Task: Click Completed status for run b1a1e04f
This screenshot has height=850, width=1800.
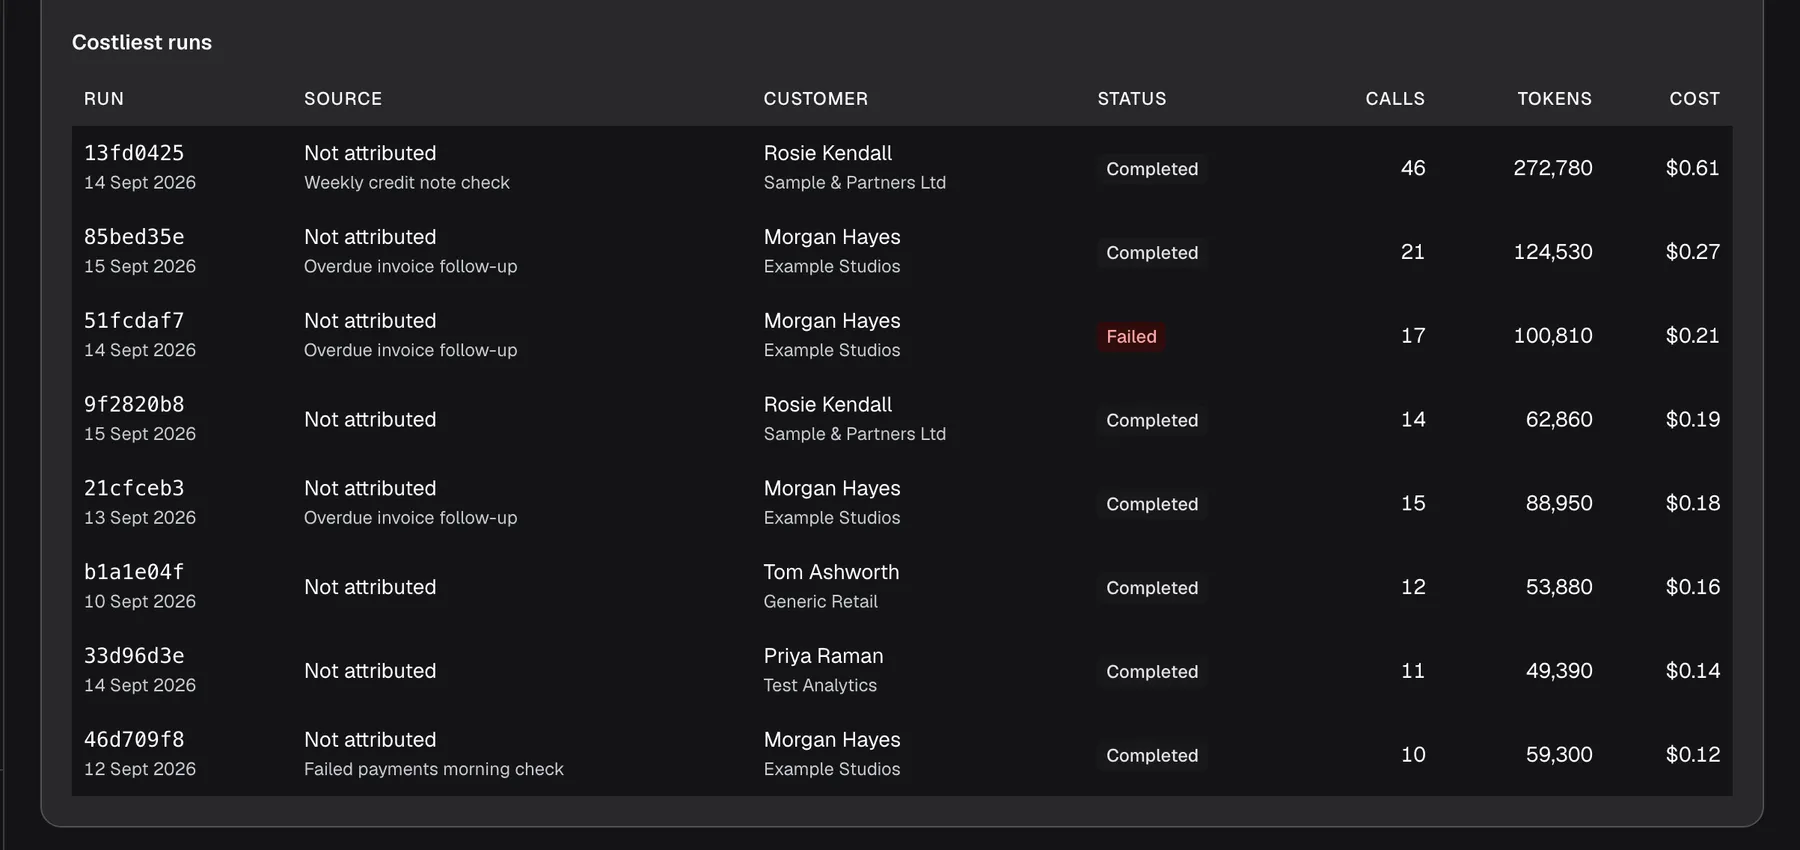Action: tap(1152, 588)
